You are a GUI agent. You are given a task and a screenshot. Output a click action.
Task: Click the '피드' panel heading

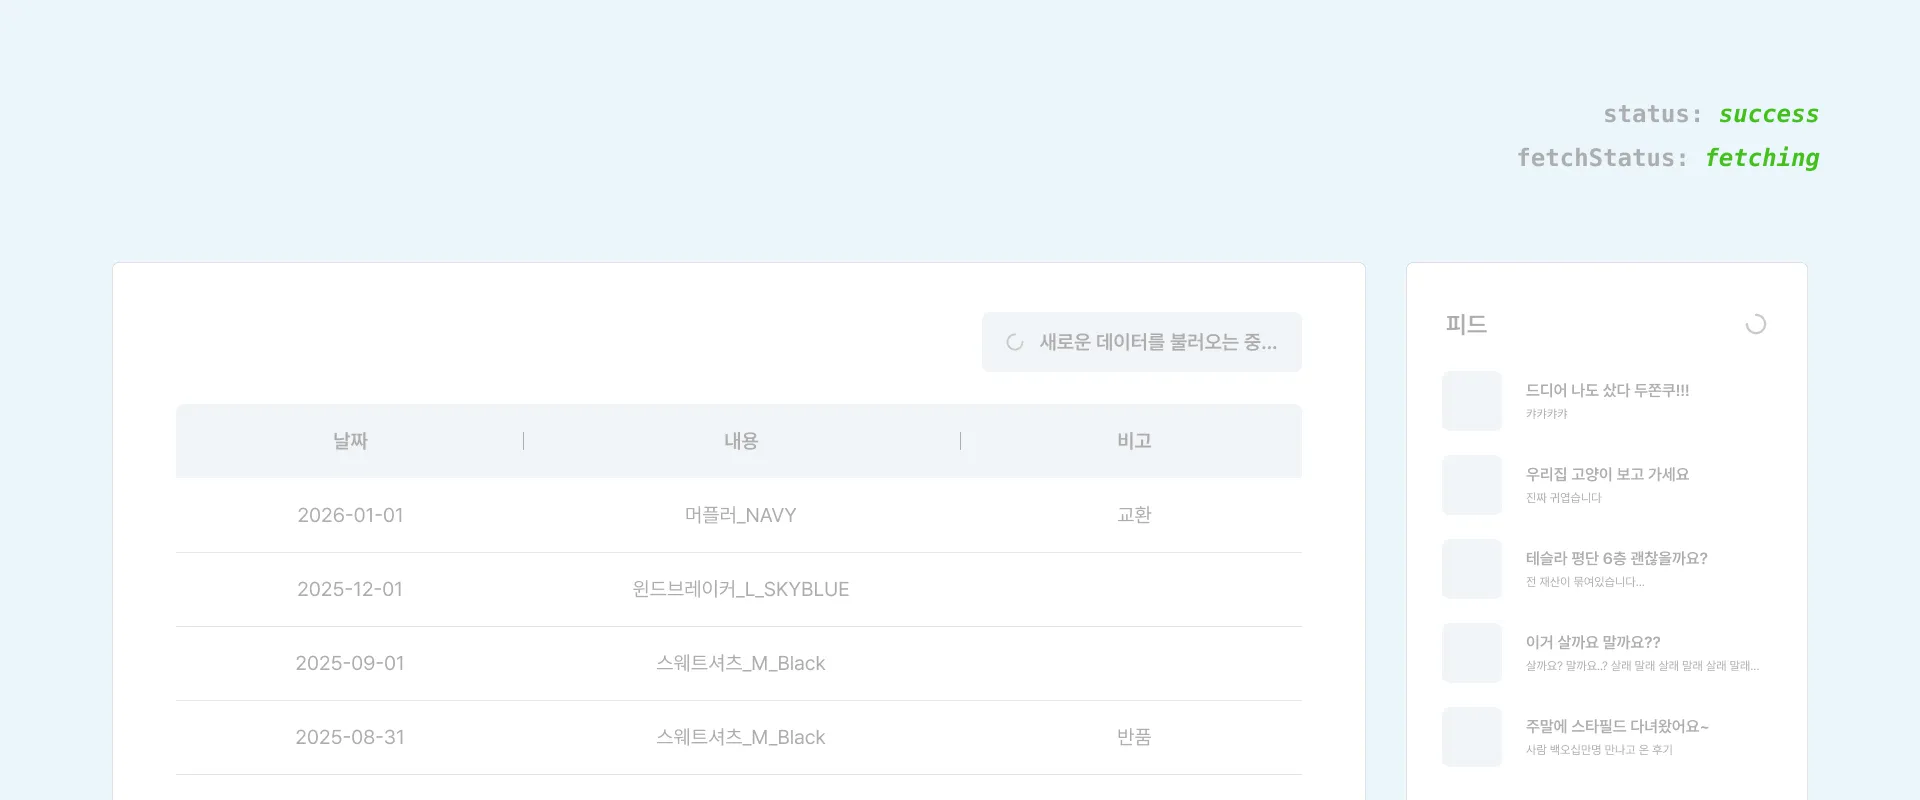click(1466, 324)
